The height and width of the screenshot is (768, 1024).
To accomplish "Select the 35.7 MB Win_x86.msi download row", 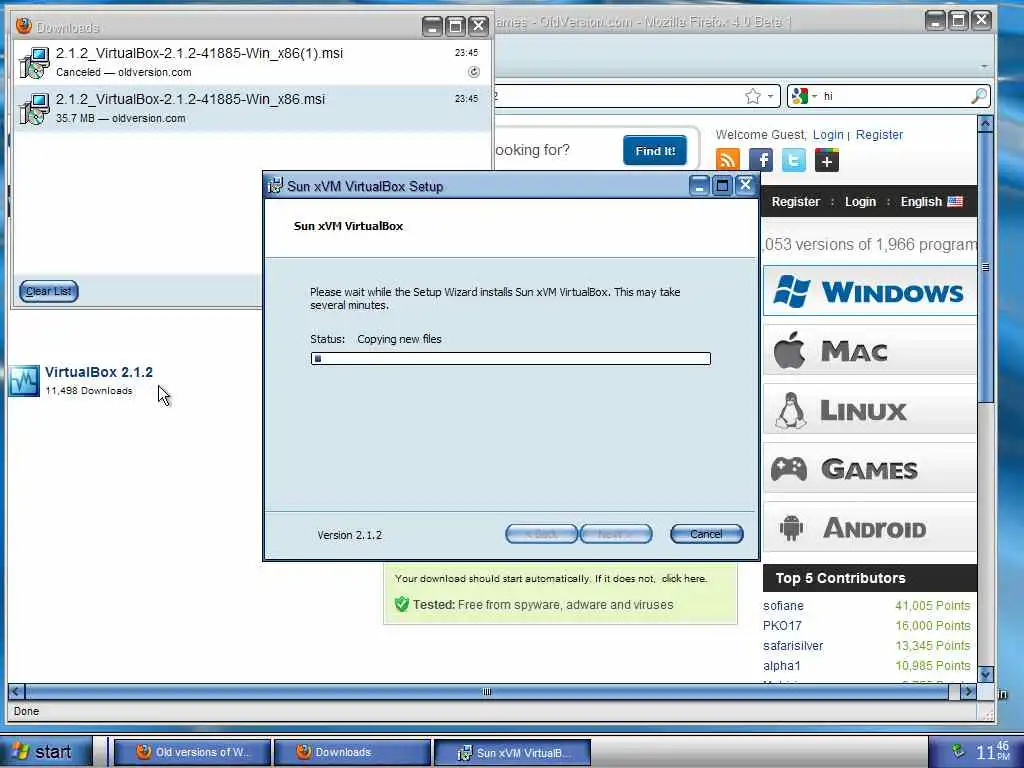I will [x=253, y=108].
